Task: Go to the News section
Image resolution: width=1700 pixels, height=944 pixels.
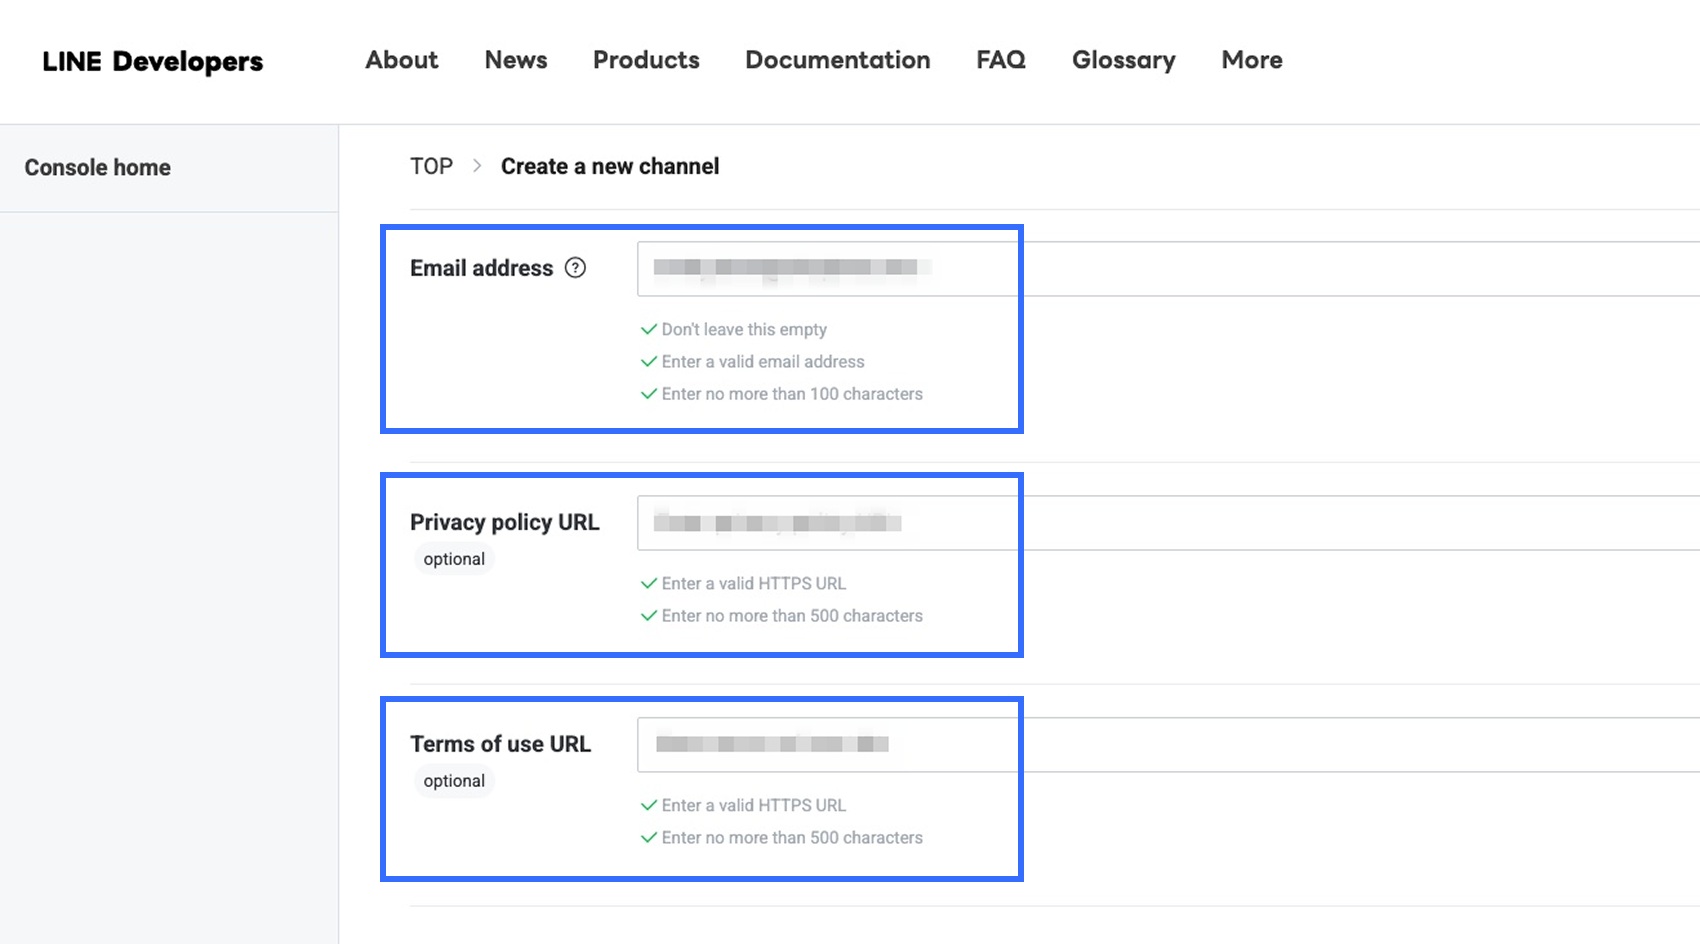Action: point(516,60)
